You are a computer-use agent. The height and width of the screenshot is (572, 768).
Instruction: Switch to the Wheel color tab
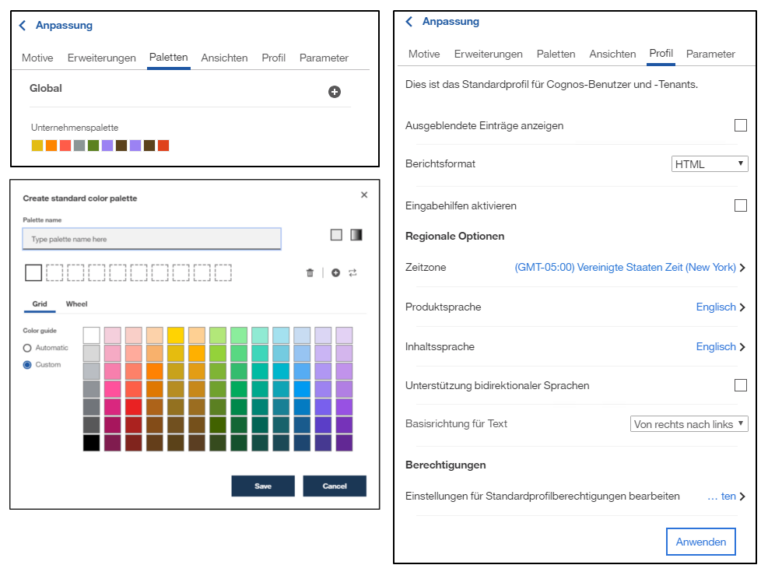[x=76, y=304]
